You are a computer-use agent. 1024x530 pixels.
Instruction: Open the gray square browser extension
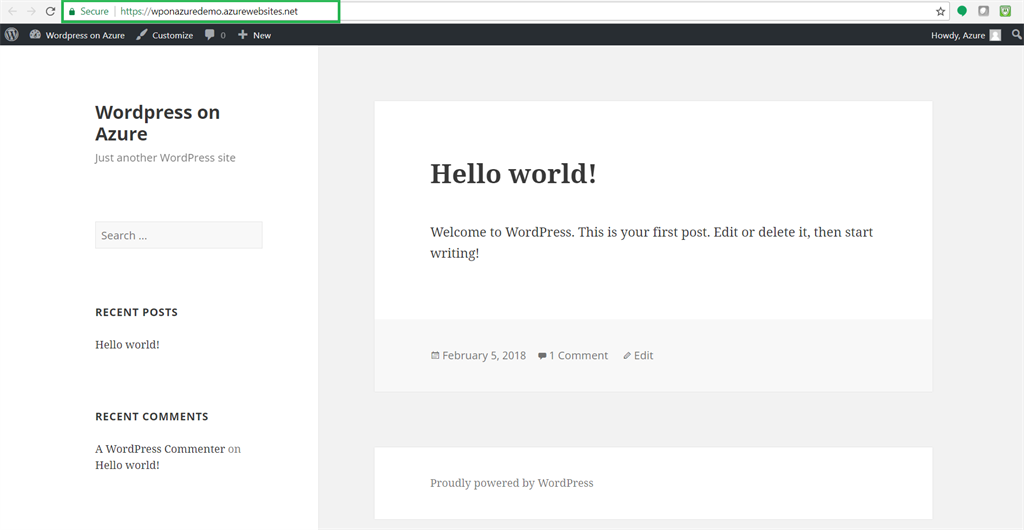pos(984,10)
